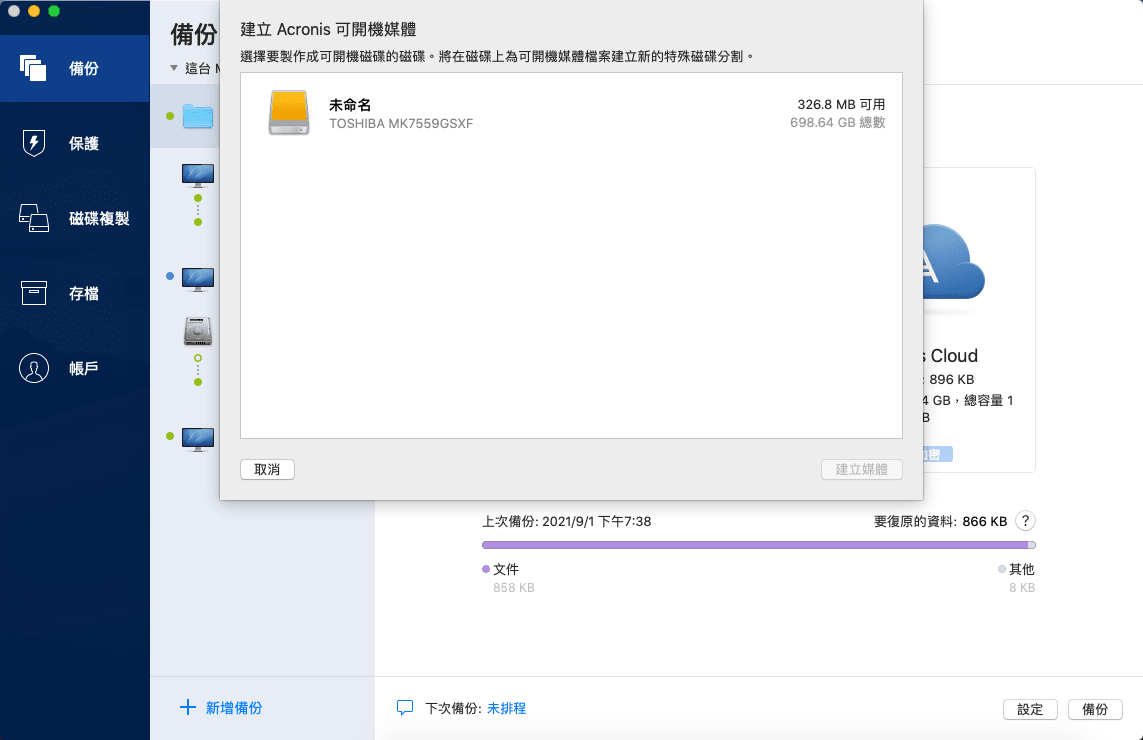Select the 未命名 drive entry

pos(572,113)
